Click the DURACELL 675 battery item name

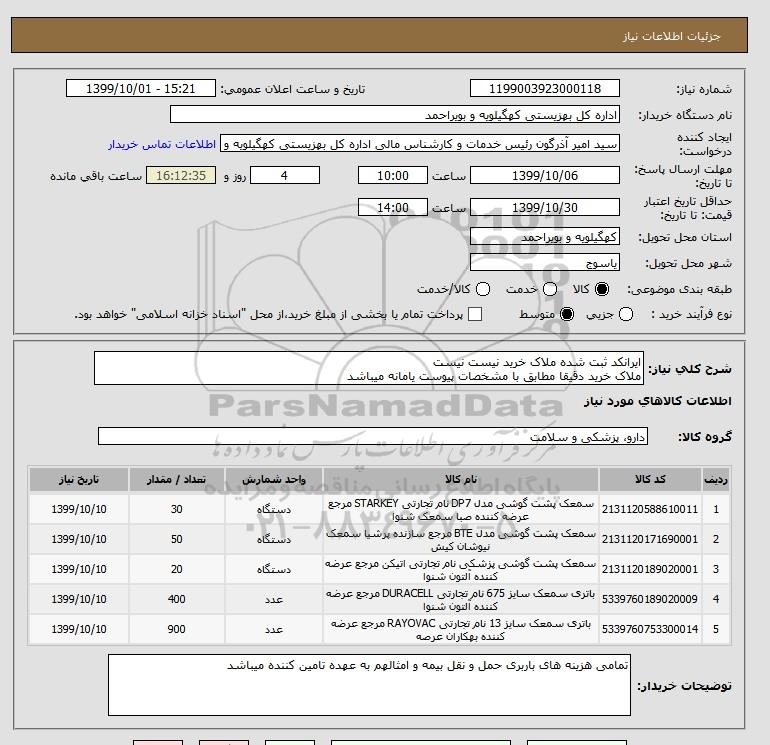coord(461,600)
